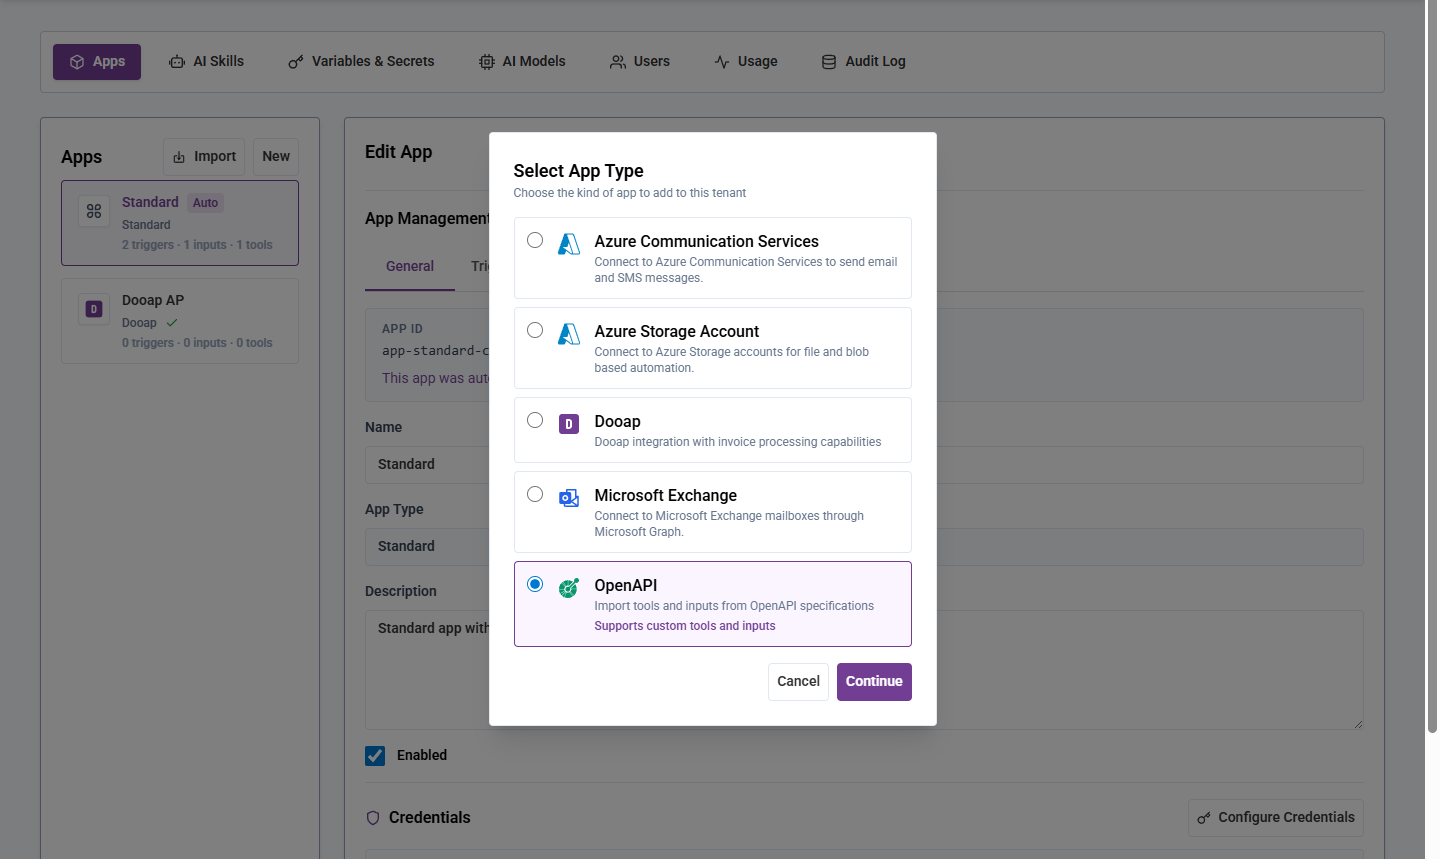Image resolution: width=1440 pixels, height=859 pixels.
Task: Click the people icon beside Users
Action: [x=618, y=62]
